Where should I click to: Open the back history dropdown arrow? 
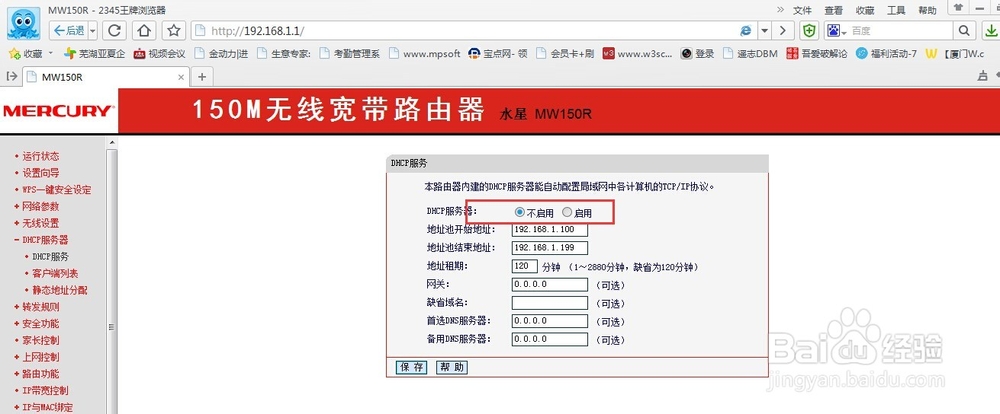tap(93, 30)
